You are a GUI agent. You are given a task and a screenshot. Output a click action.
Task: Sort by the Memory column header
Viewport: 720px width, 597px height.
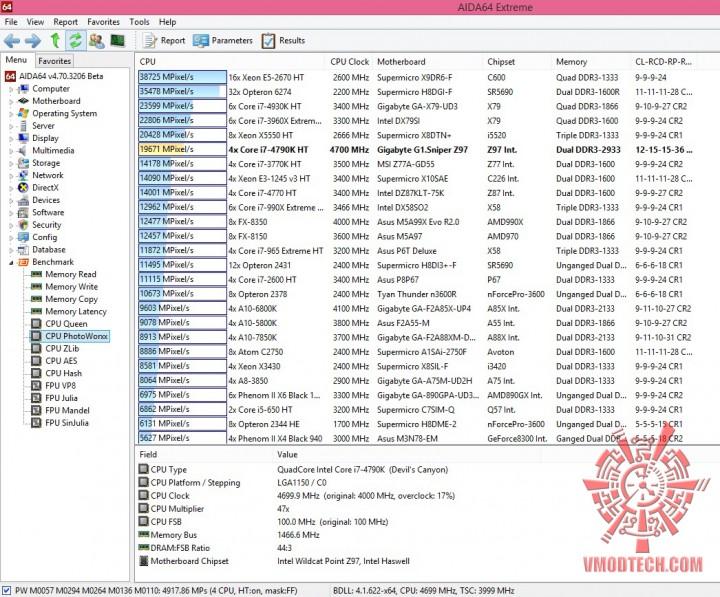591,62
